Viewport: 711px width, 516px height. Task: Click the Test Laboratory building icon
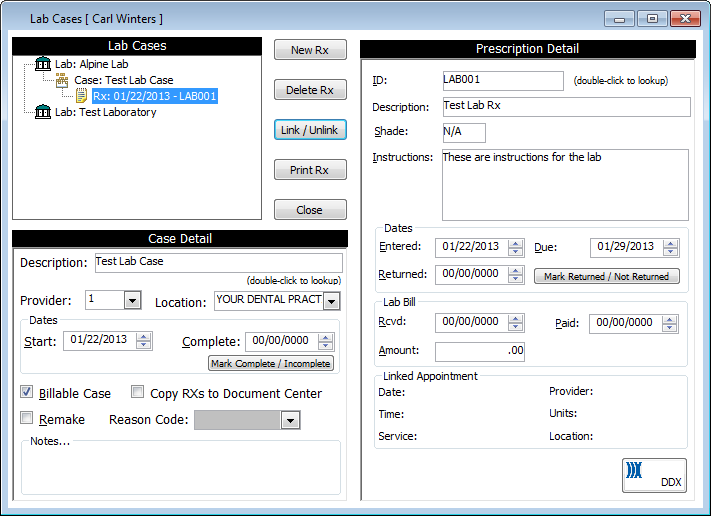[x=43, y=112]
